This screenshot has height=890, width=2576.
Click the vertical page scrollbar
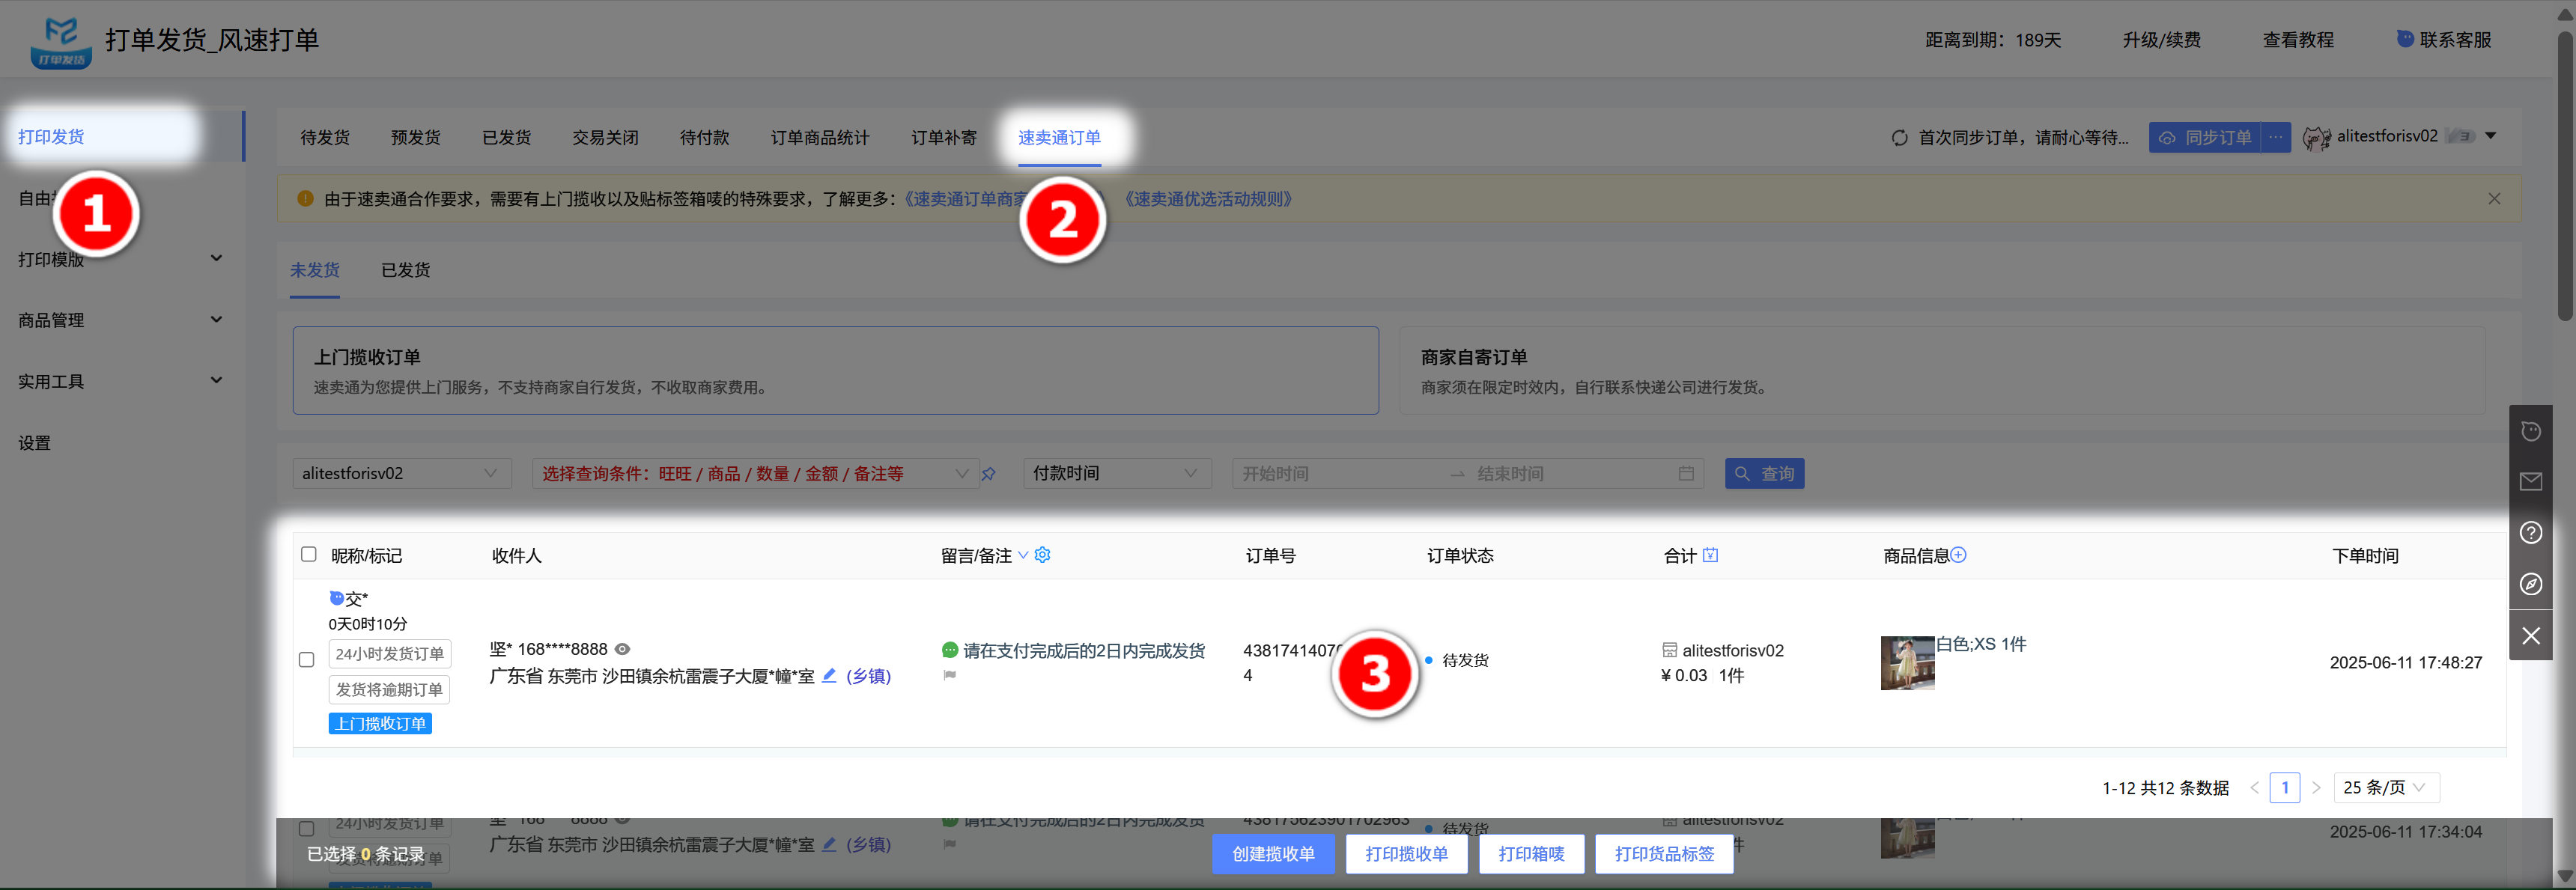tap(2564, 175)
